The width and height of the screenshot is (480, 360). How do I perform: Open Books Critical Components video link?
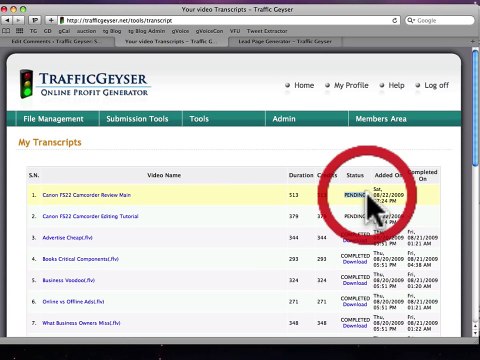point(80,259)
